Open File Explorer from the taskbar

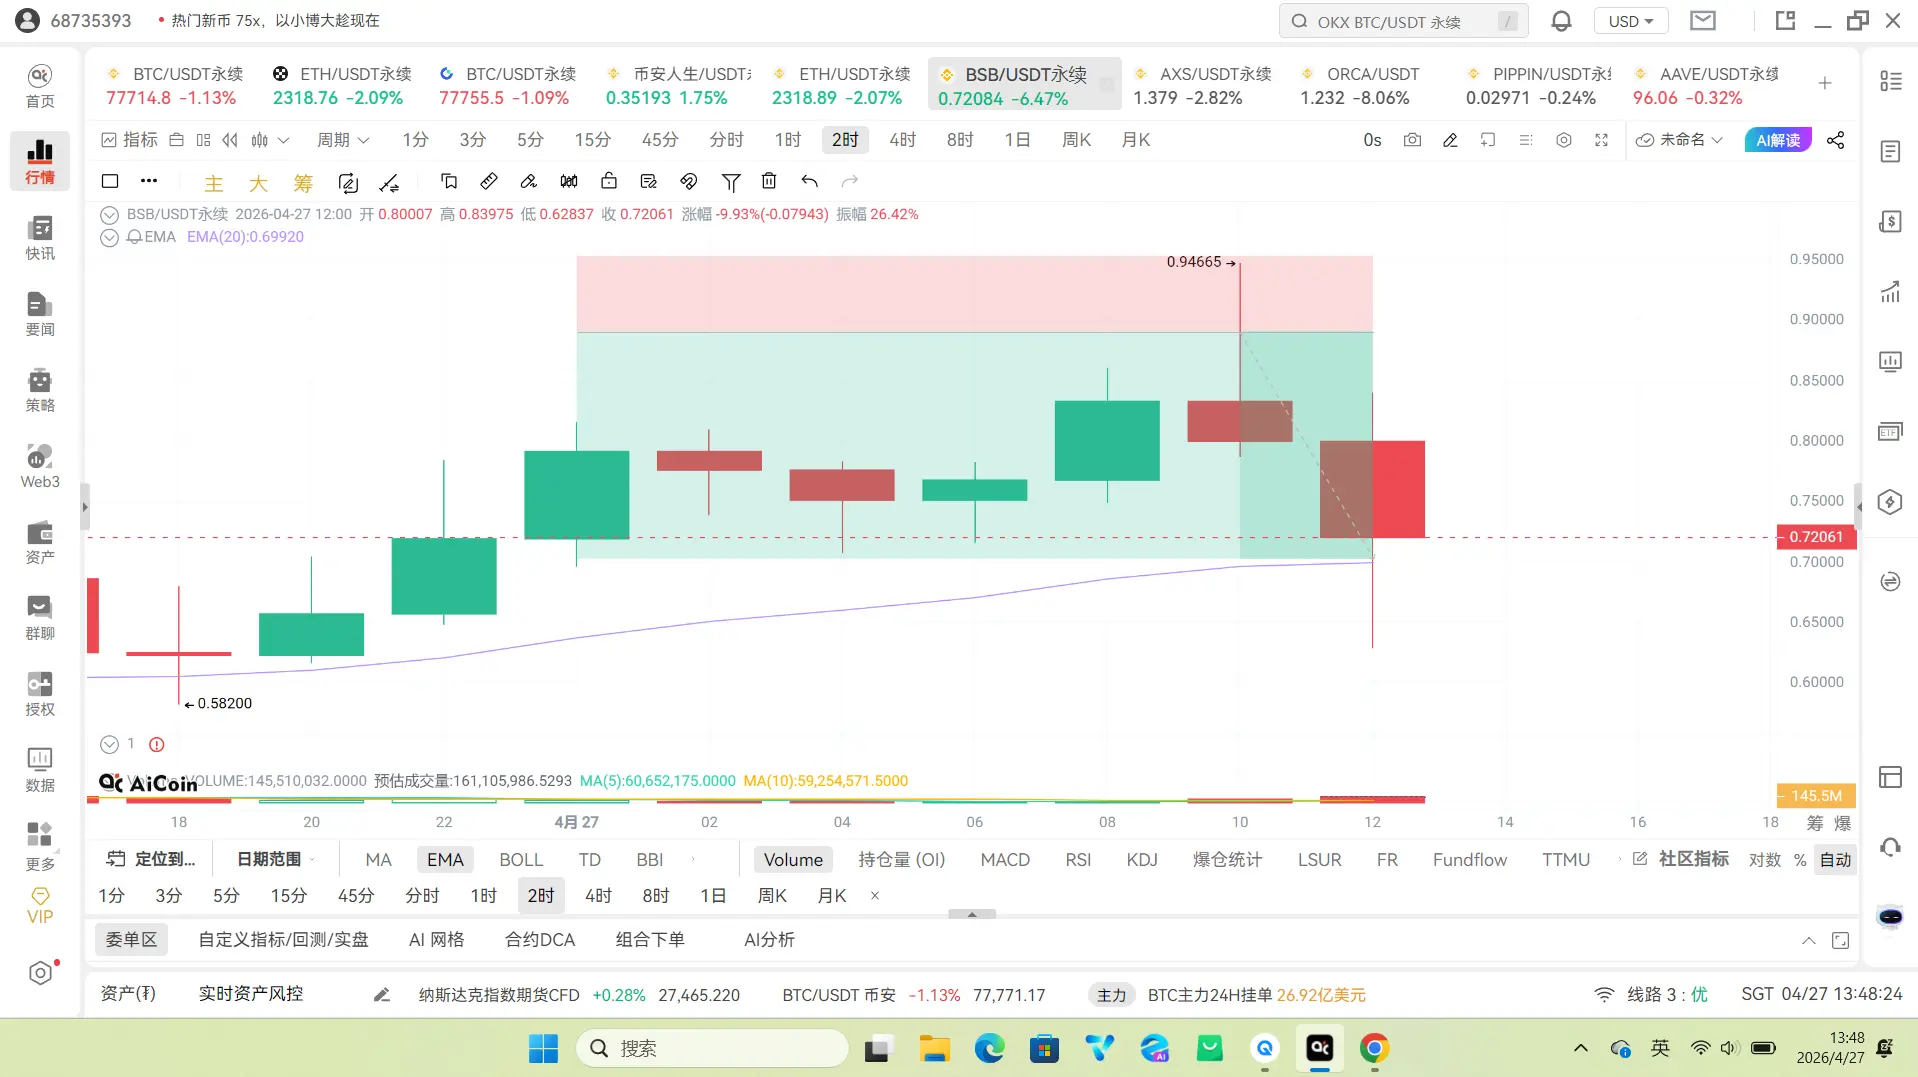coord(934,1048)
